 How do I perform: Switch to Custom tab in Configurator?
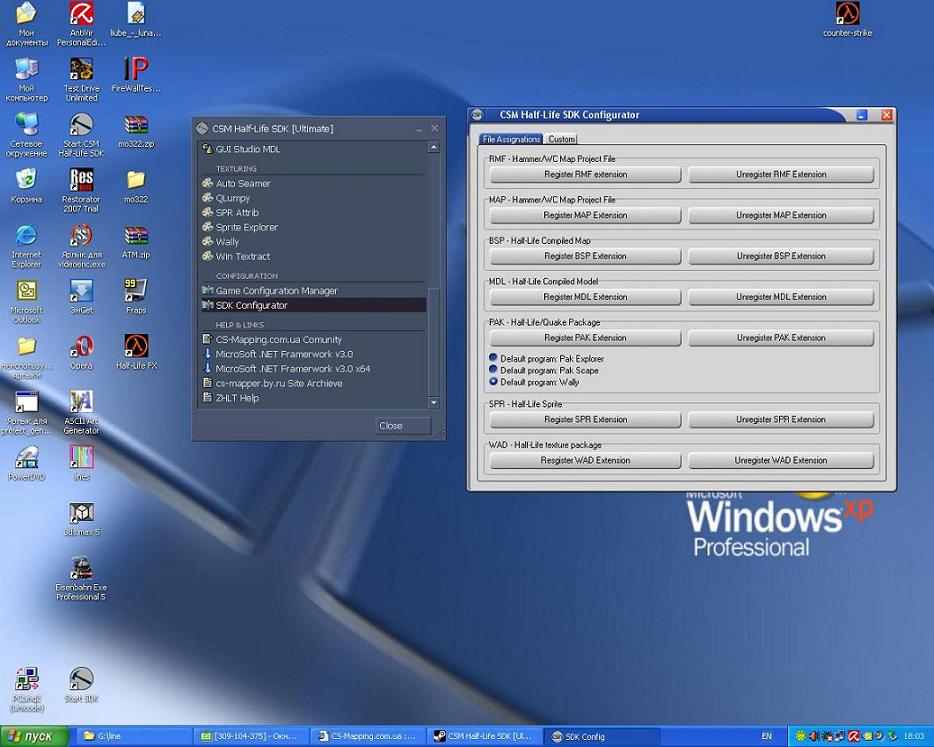pyautogui.click(x=561, y=139)
